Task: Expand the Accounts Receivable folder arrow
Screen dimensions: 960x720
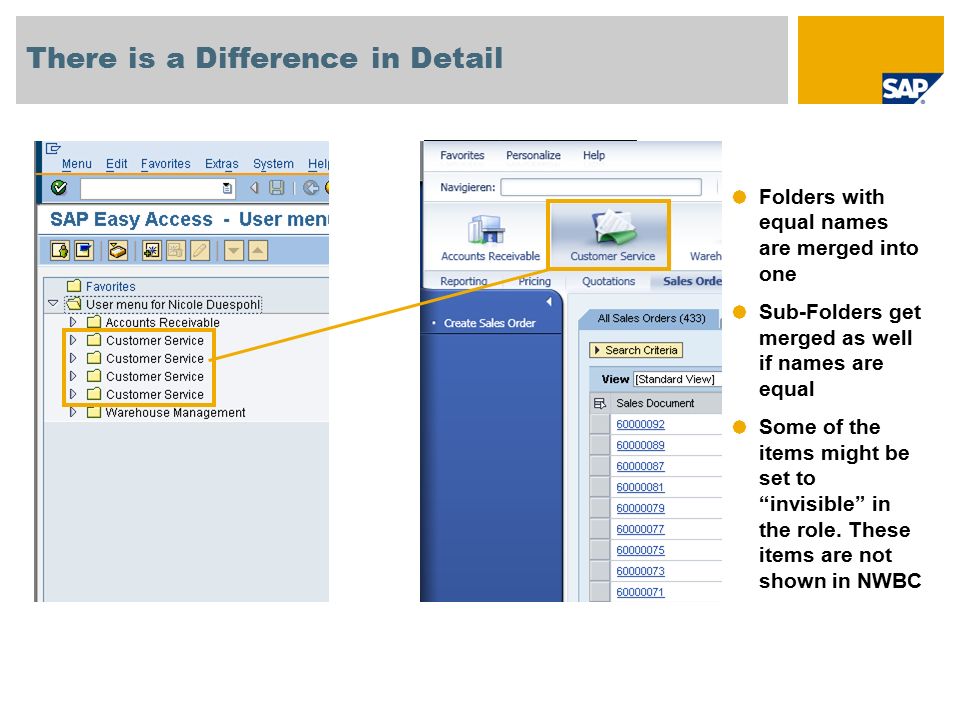Action: (x=73, y=321)
